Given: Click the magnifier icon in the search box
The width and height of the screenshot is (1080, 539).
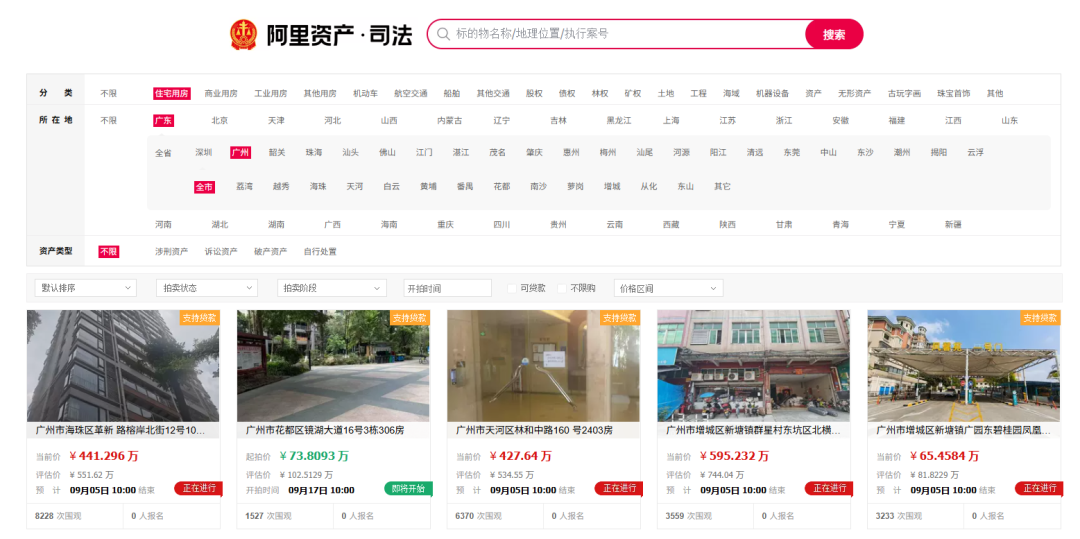Looking at the screenshot, I should [444, 34].
